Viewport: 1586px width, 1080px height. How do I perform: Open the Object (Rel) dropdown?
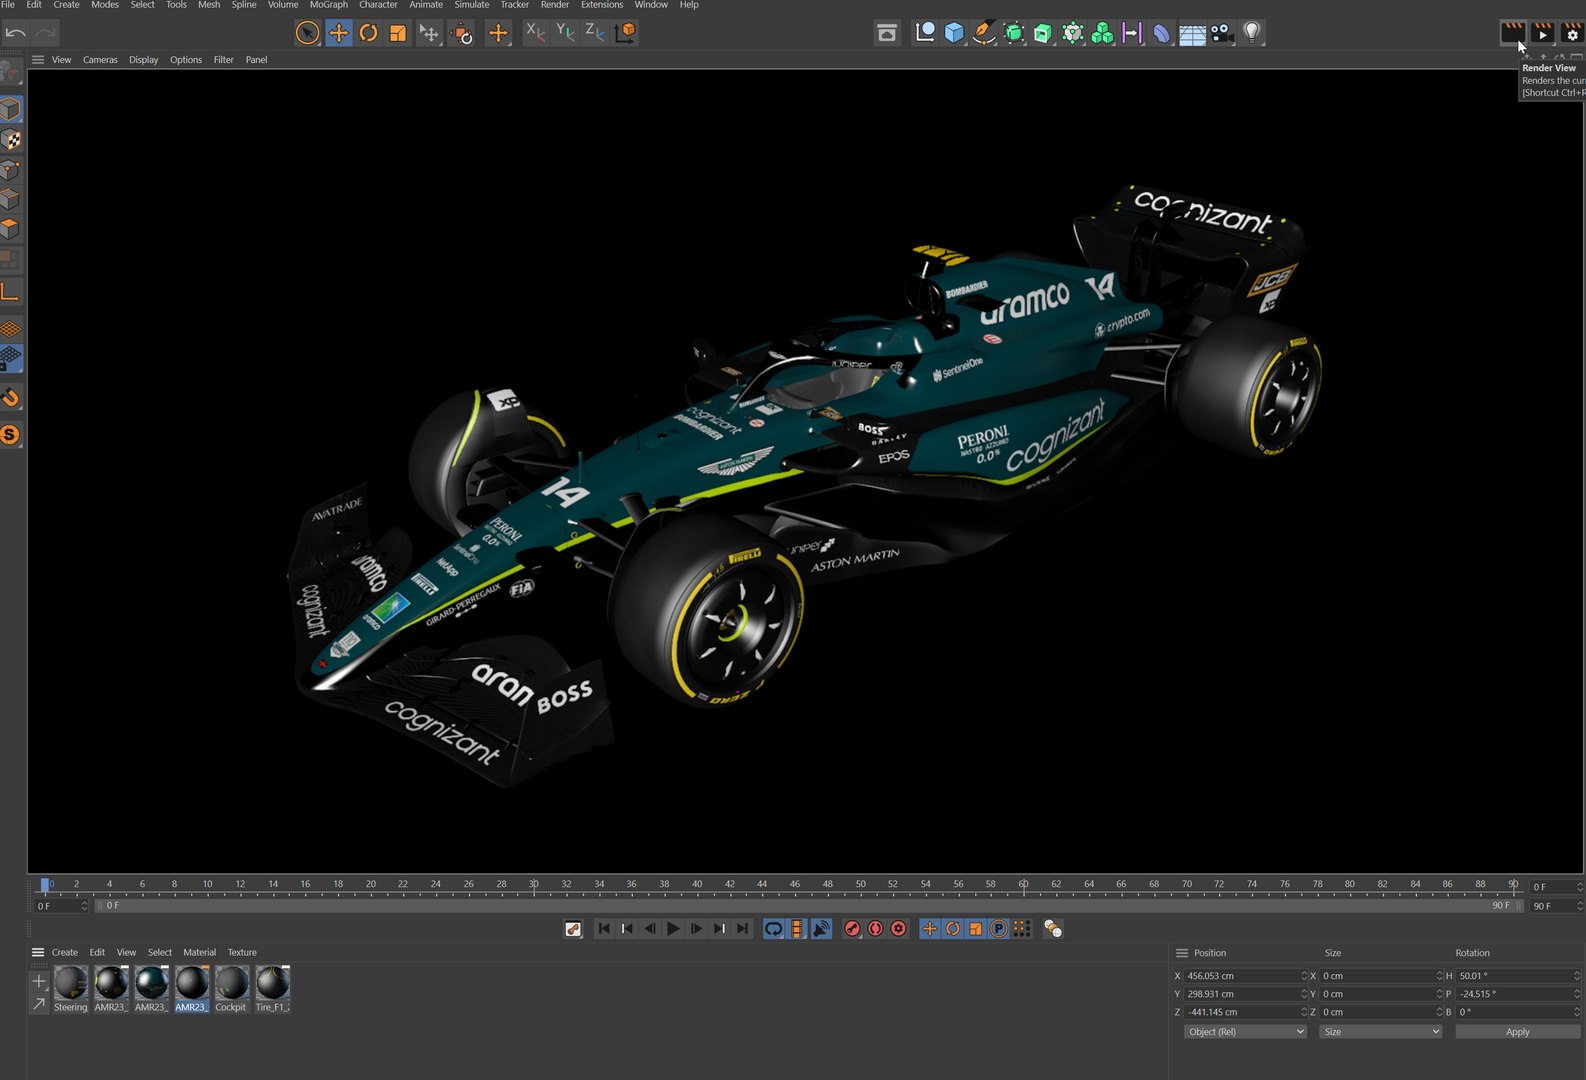pos(1246,1032)
